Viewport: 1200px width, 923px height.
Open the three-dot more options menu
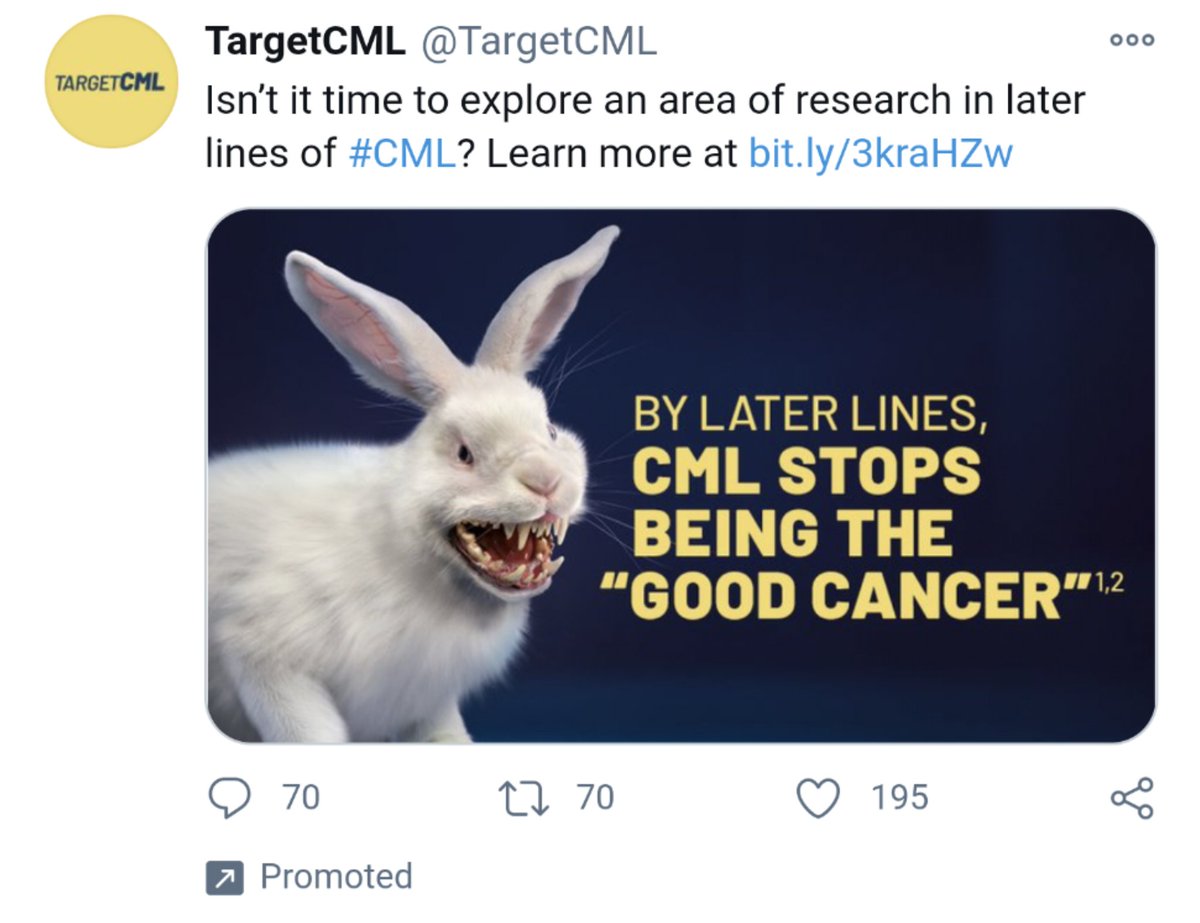(1132, 41)
